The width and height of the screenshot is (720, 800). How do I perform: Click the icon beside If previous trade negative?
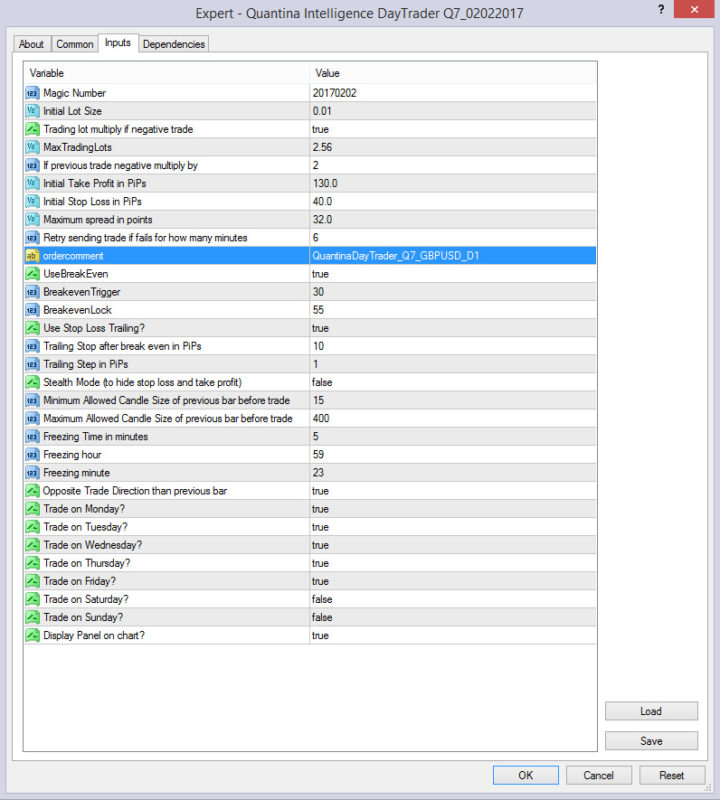[32, 165]
